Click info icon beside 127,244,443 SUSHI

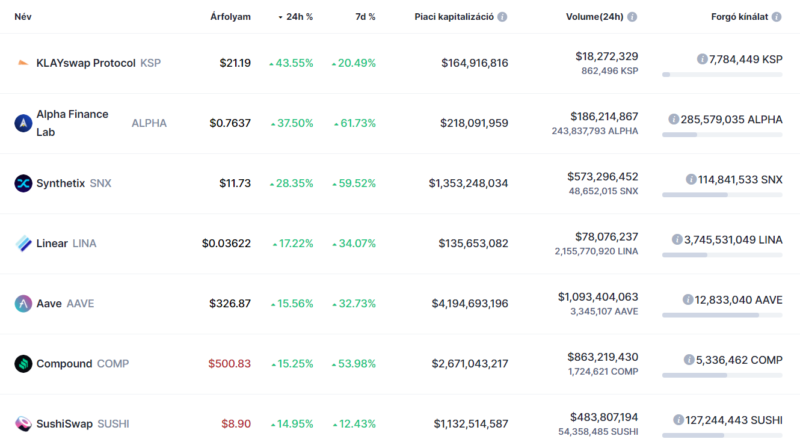tap(678, 420)
